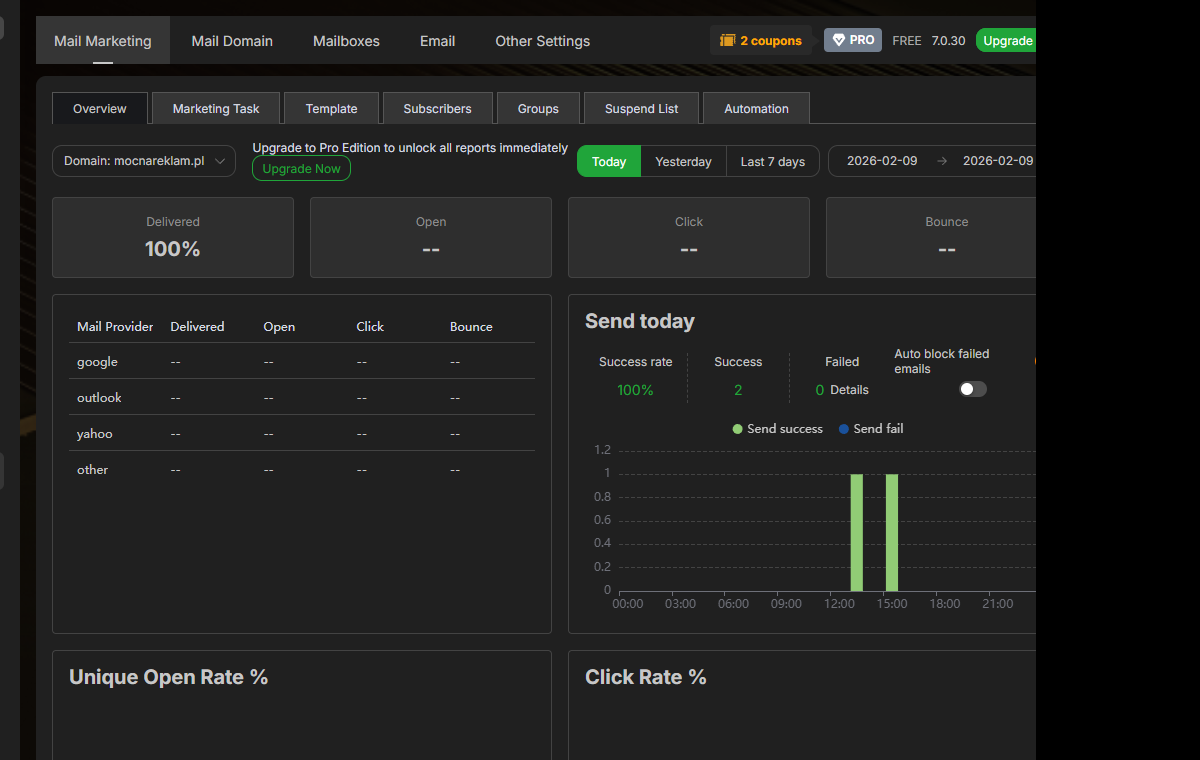Viewport: 1200px width, 760px height.
Task: Click the 7.0.30 version number
Action: tap(948, 41)
